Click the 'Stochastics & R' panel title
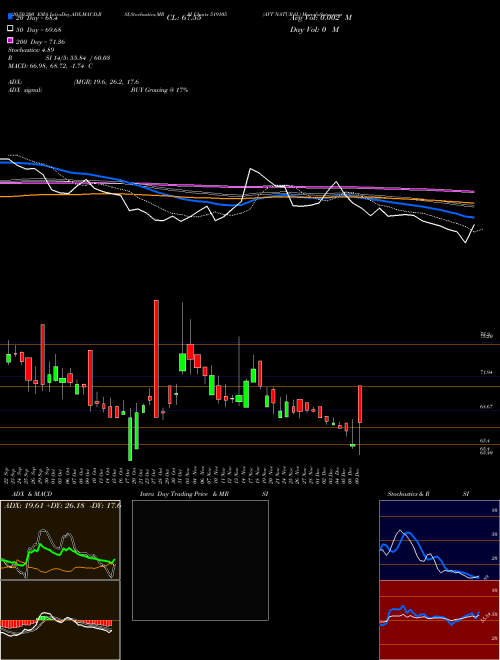 pyautogui.click(x=409, y=494)
